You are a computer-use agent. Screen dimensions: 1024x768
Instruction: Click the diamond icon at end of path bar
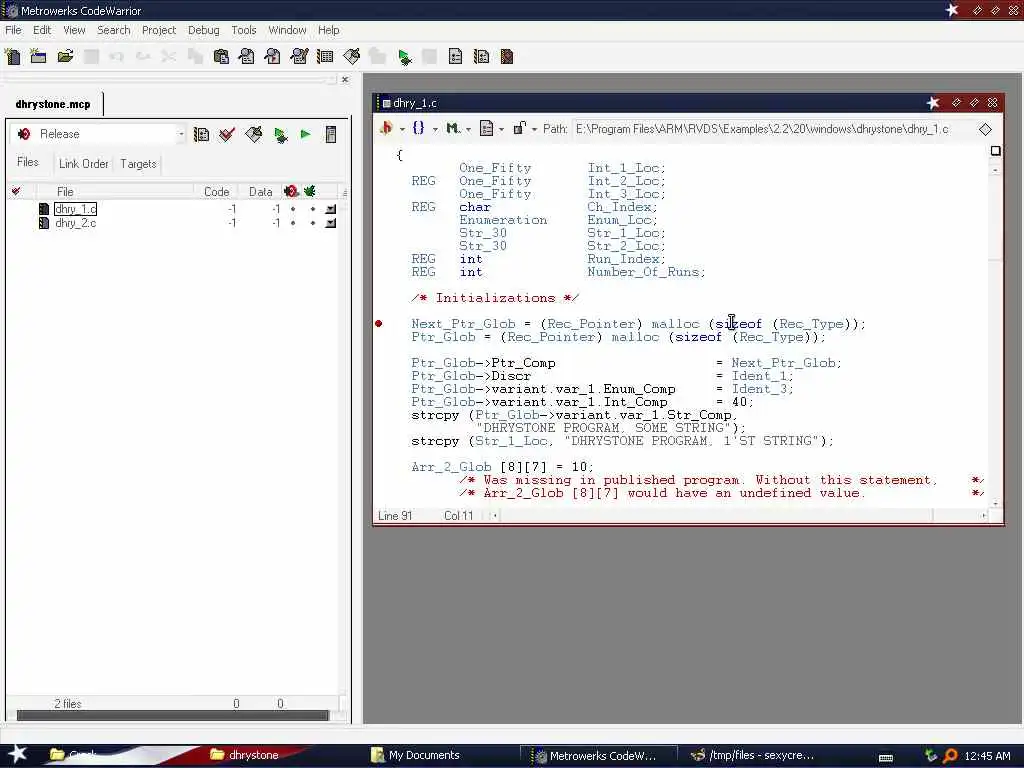[x=985, y=129]
